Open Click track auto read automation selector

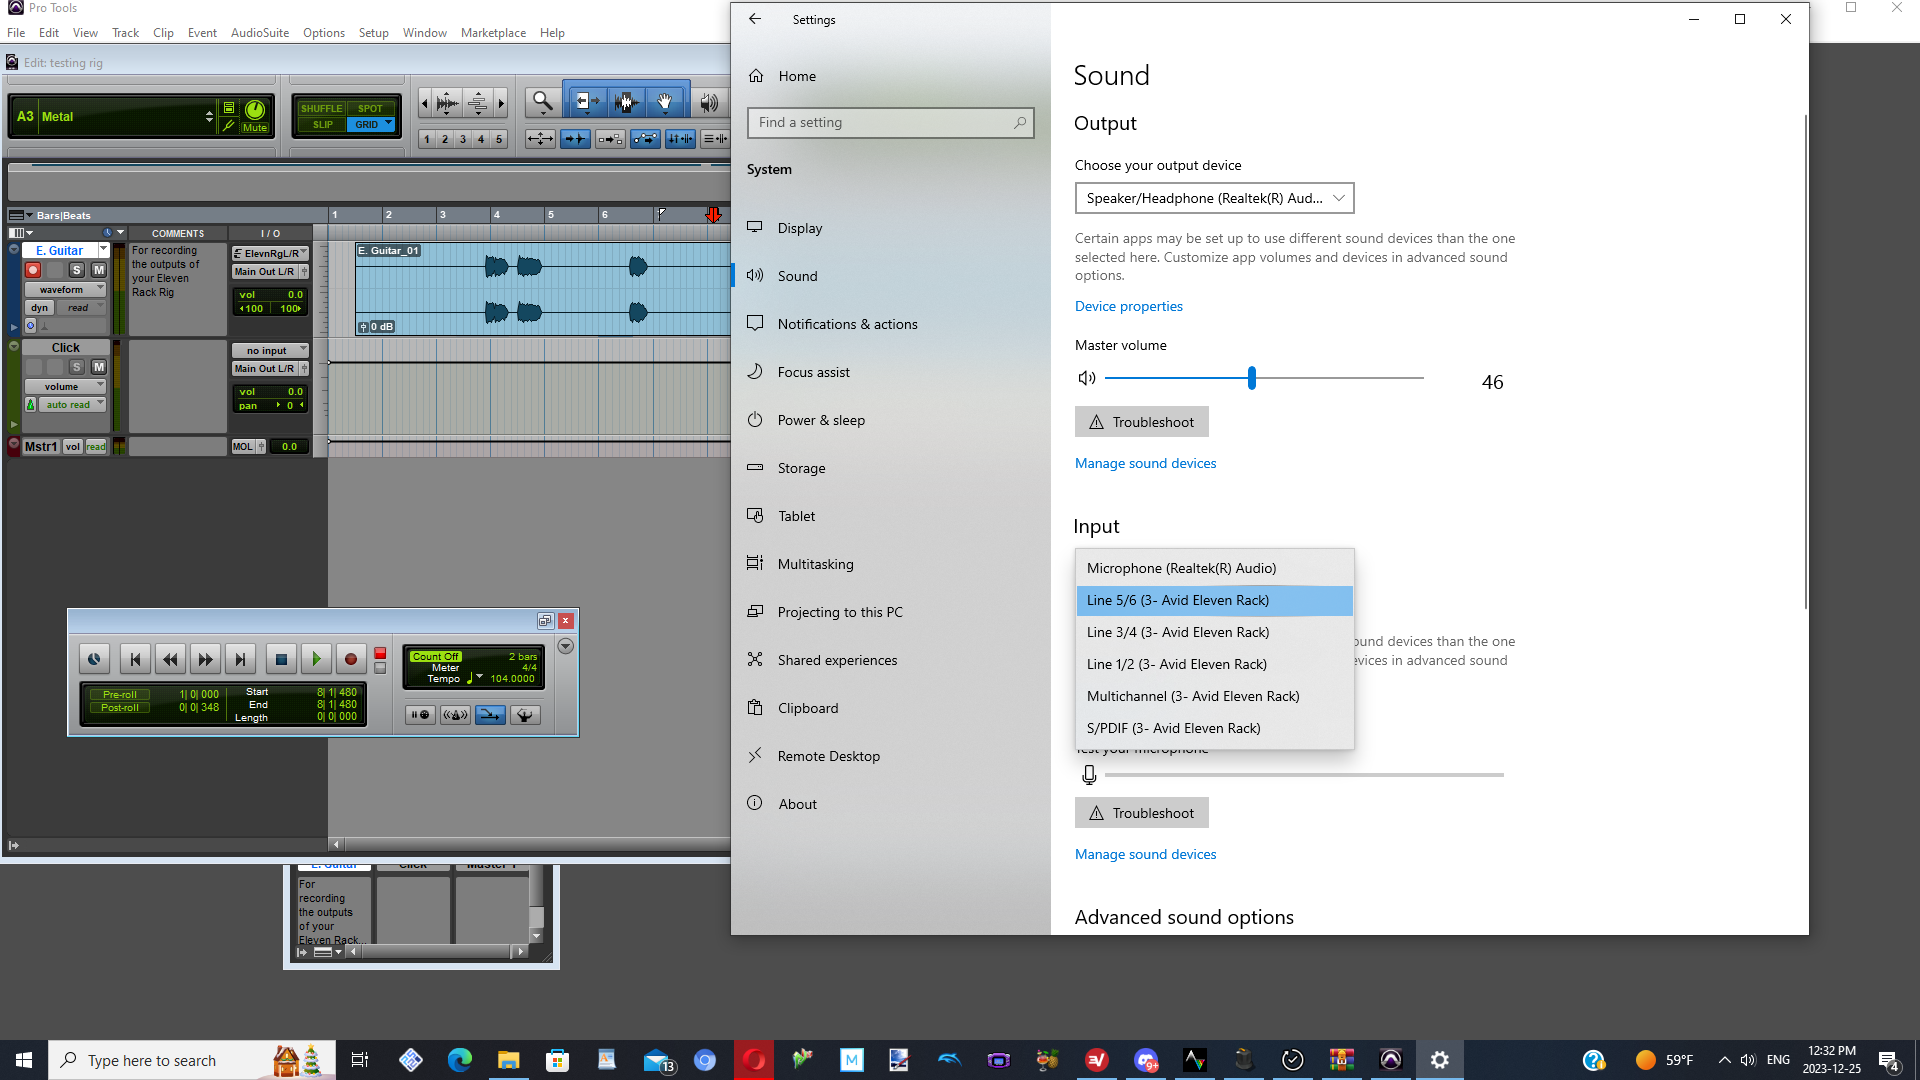click(72, 404)
